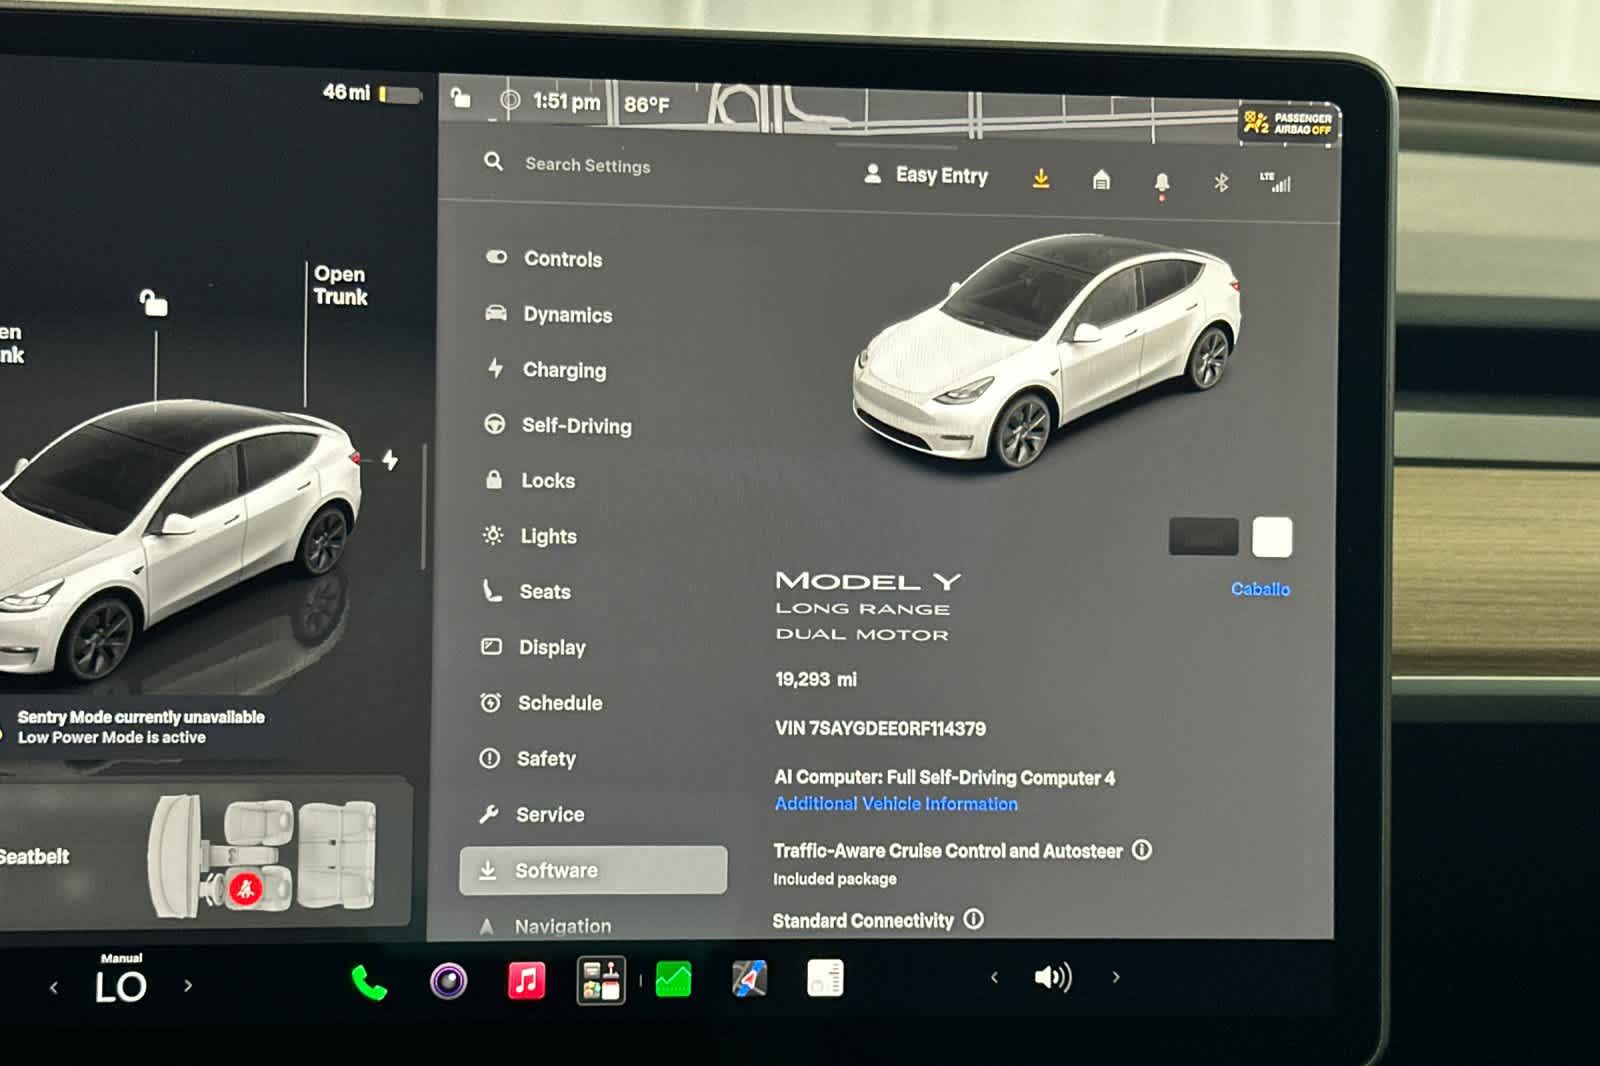Open the green energy chart app

(673, 979)
